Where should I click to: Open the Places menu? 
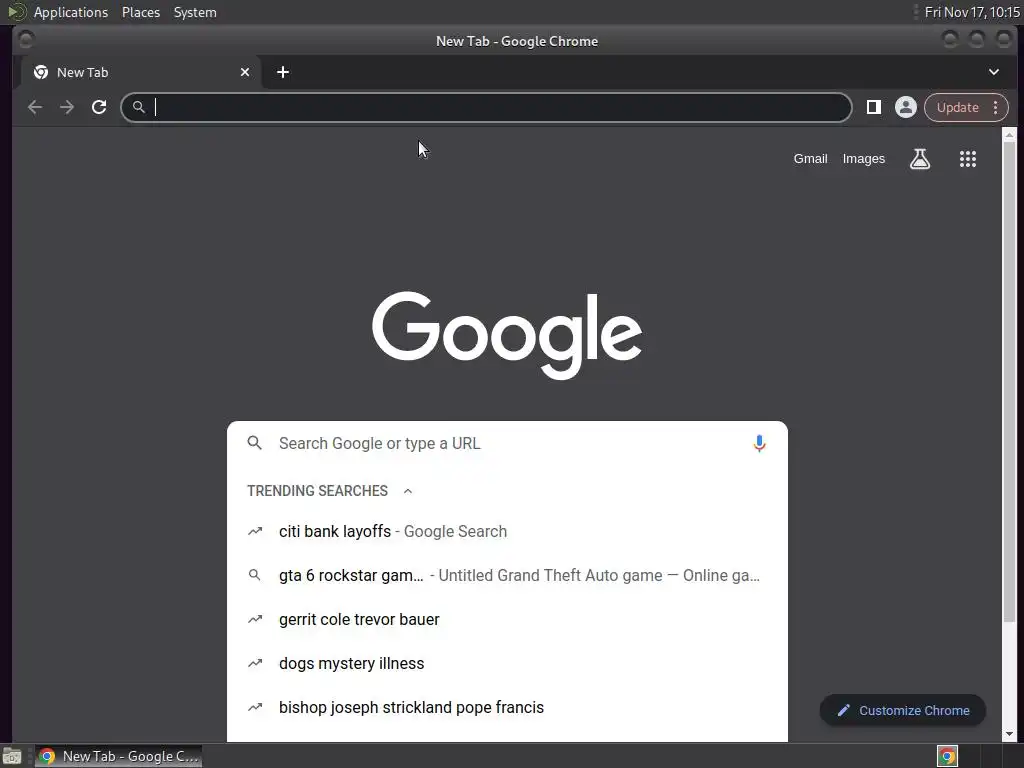tap(141, 12)
